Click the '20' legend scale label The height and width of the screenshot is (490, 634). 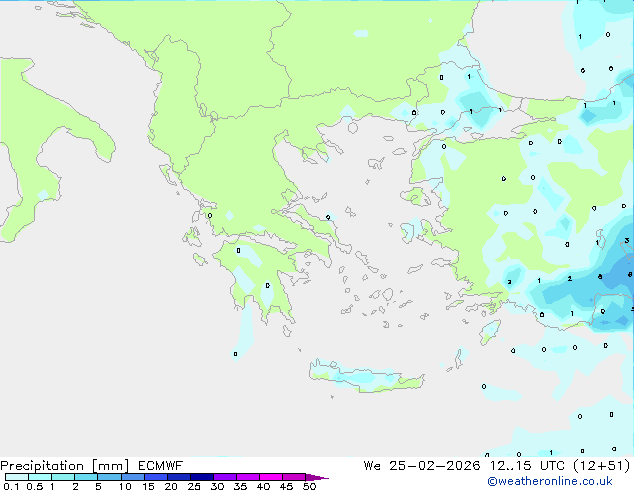(171, 486)
